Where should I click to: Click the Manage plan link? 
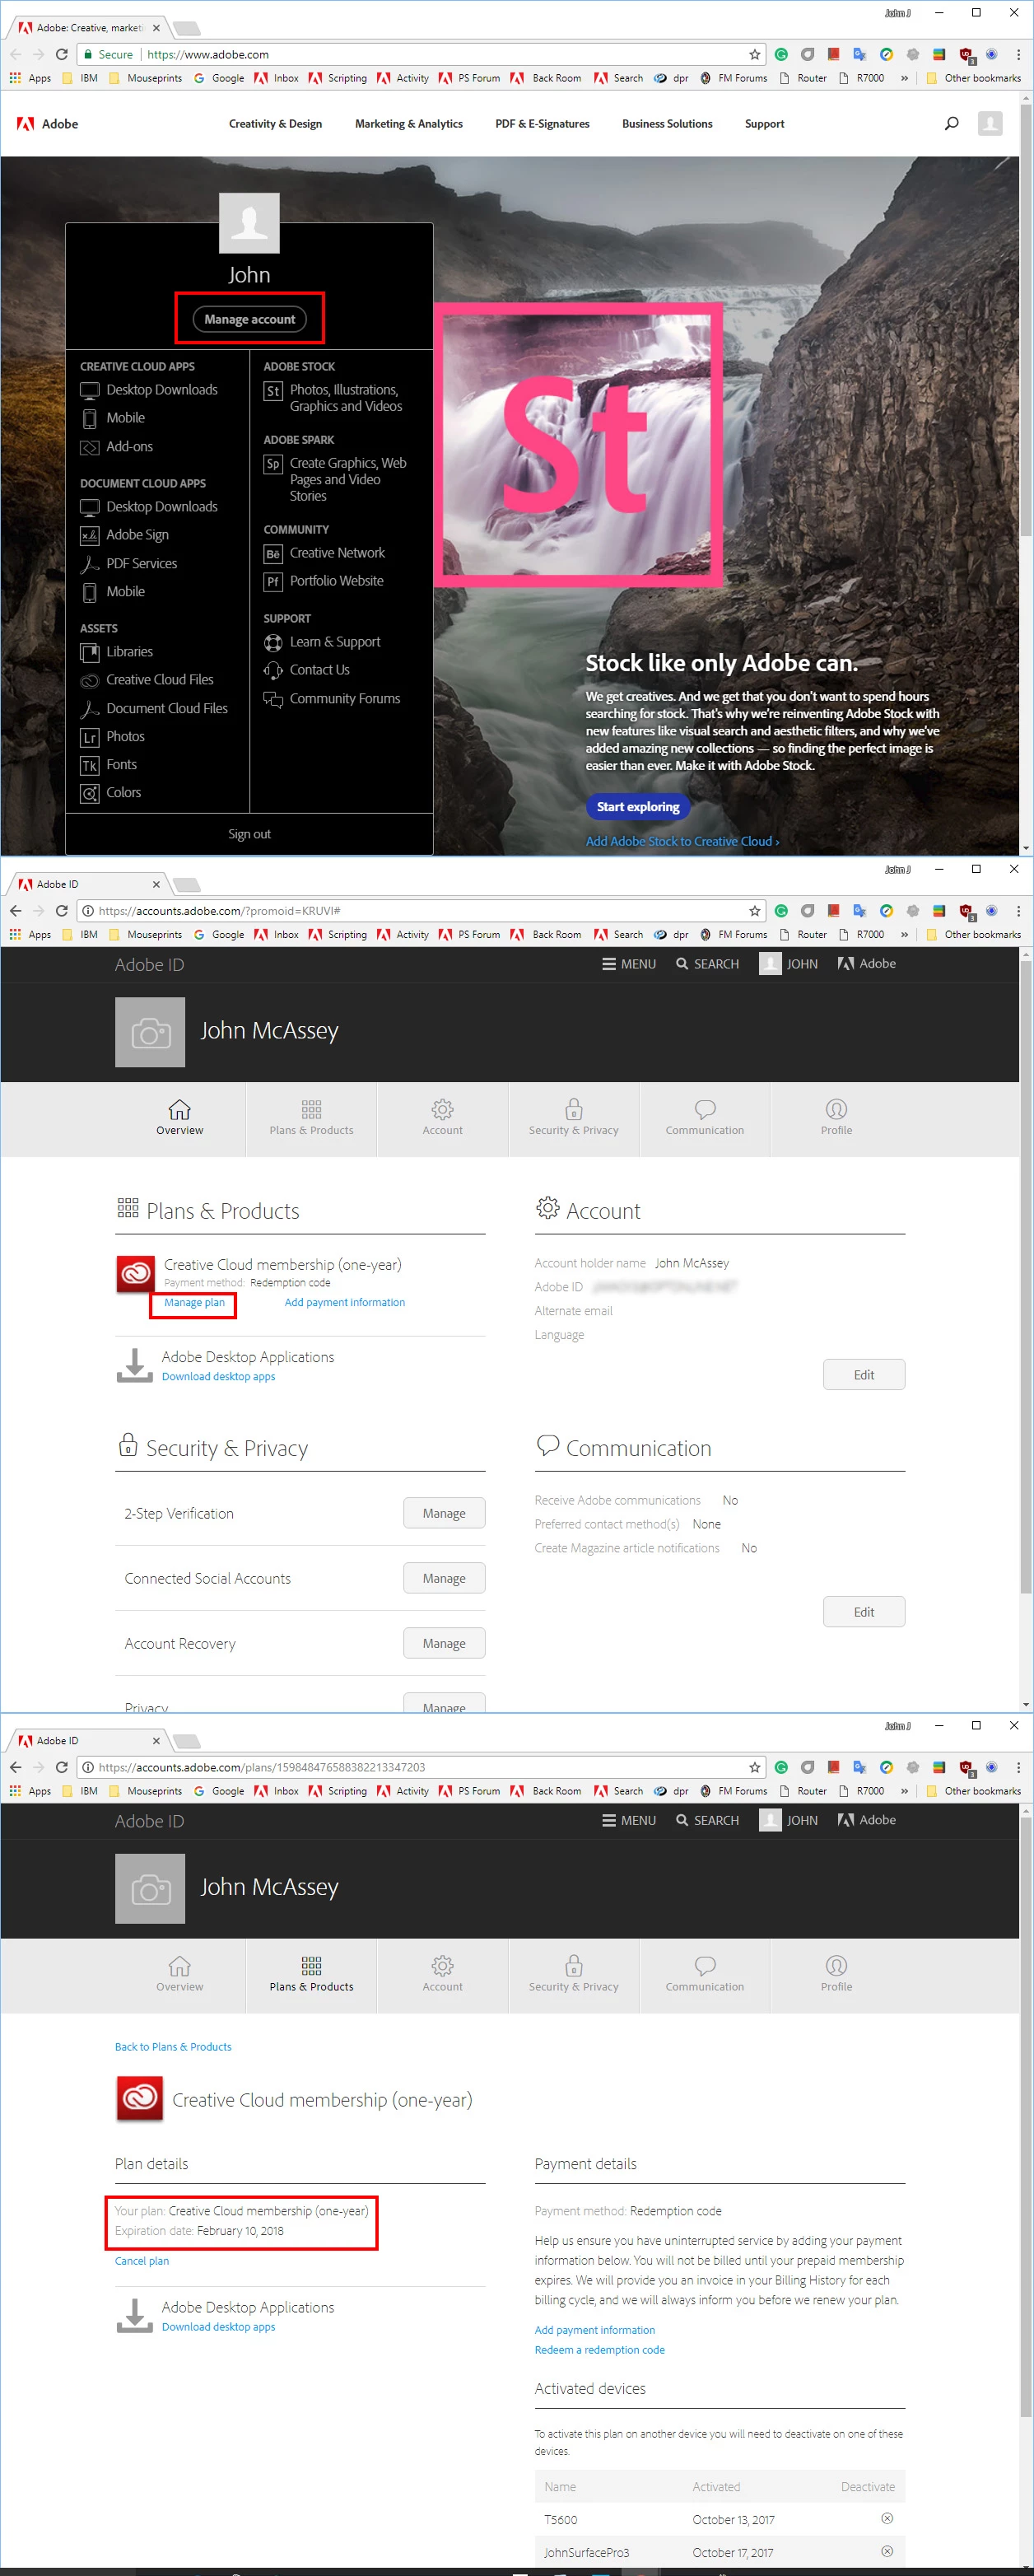tap(194, 1302)
